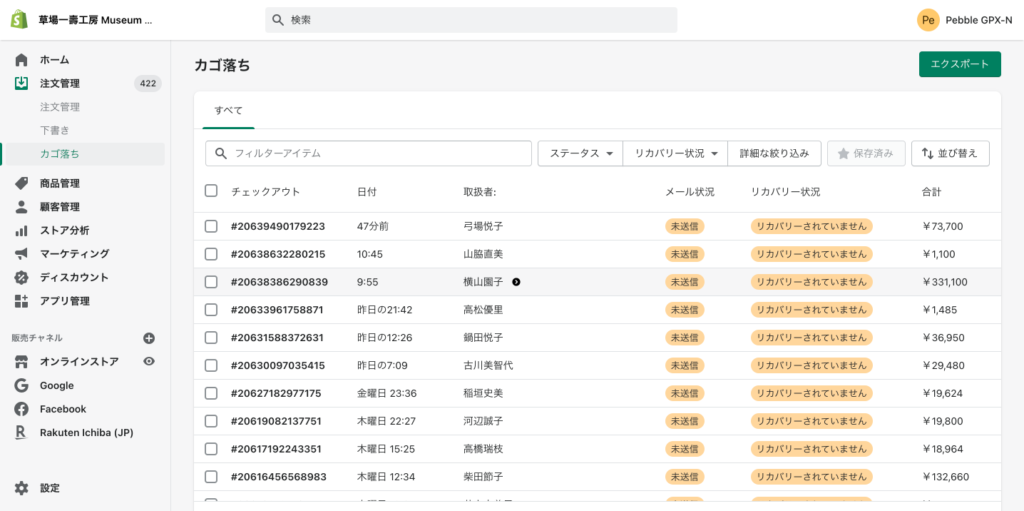This screenshot has height=511, width=1024.
Task: Click the Shopify logo icon
Action: [19, 20]
